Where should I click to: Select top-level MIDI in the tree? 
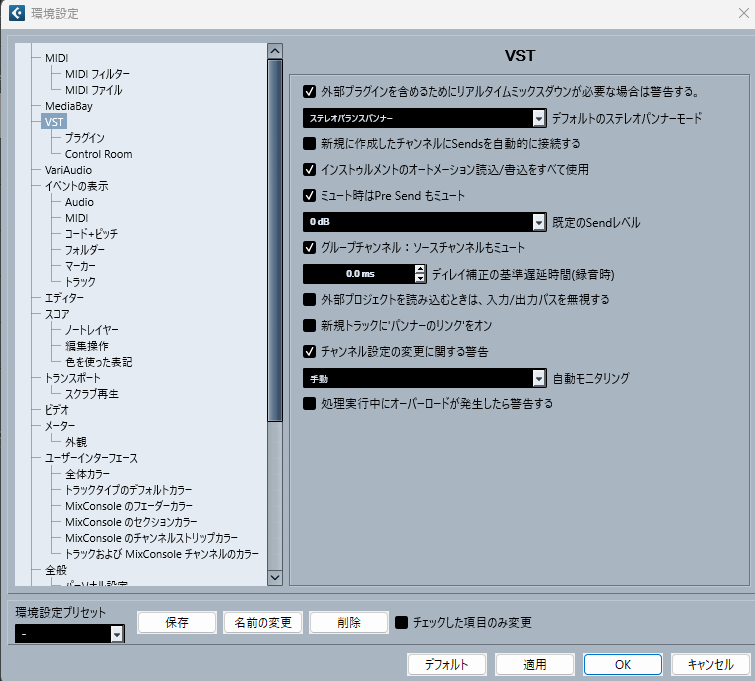click(56, 58)
